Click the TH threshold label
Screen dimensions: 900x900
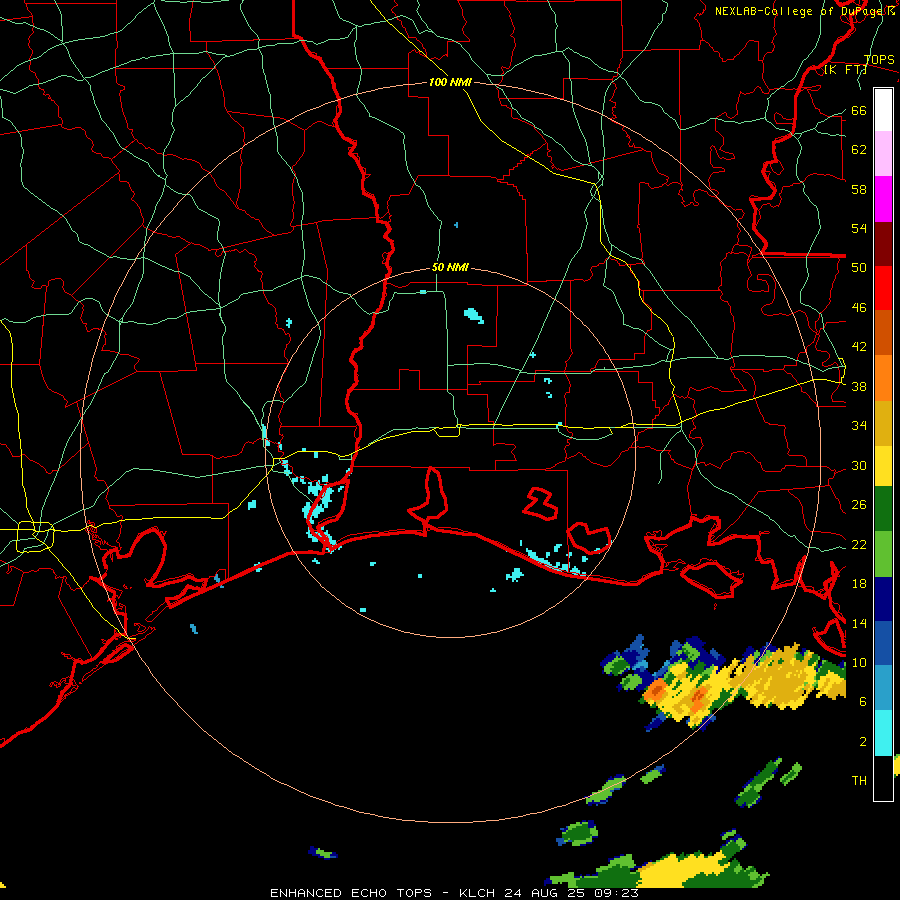click(859, 780)
